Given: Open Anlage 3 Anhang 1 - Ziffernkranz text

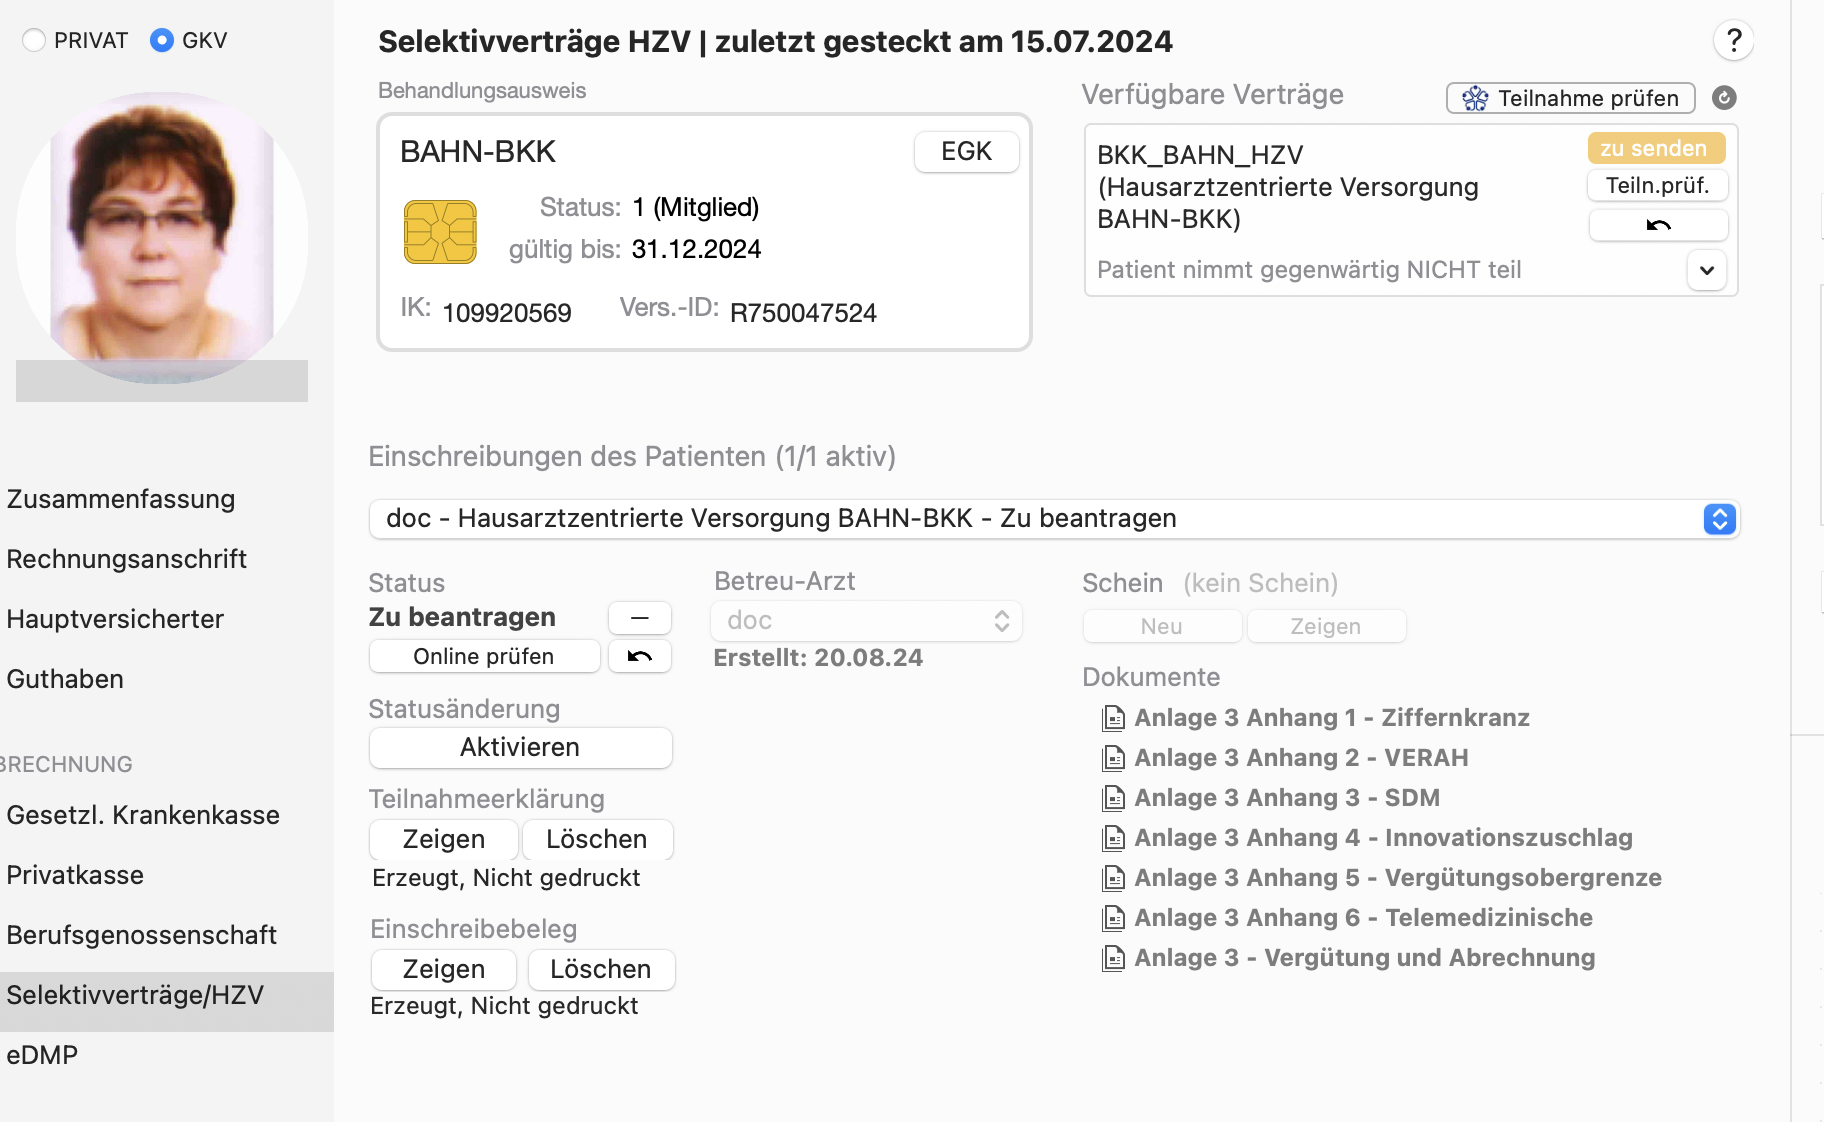Looking at the screenshot, I should tap(1332, 718).
